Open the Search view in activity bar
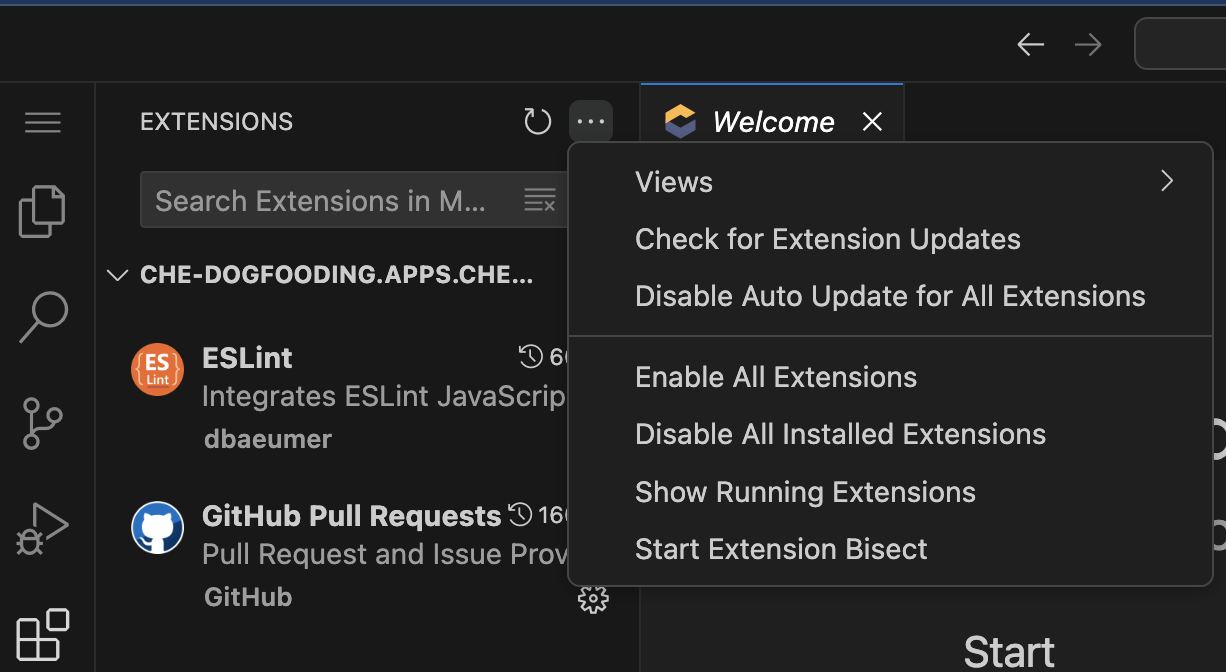This screenshot has height=672, width=1226. [x=43, y=317]
